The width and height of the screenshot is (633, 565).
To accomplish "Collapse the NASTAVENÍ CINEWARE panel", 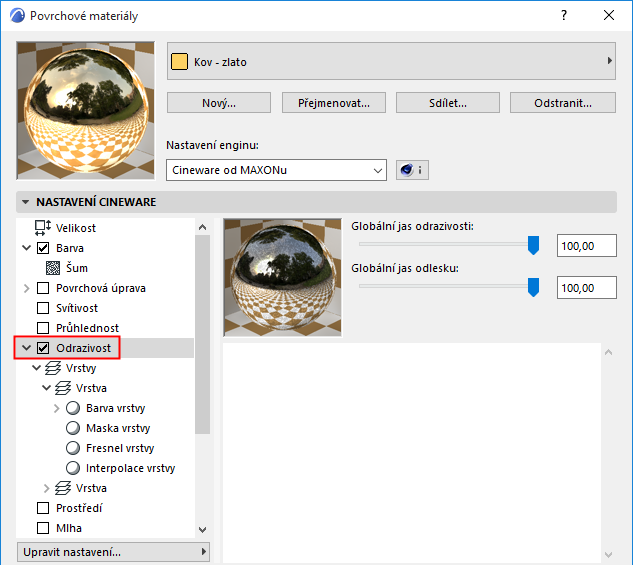I will click(x=26, y=202).
